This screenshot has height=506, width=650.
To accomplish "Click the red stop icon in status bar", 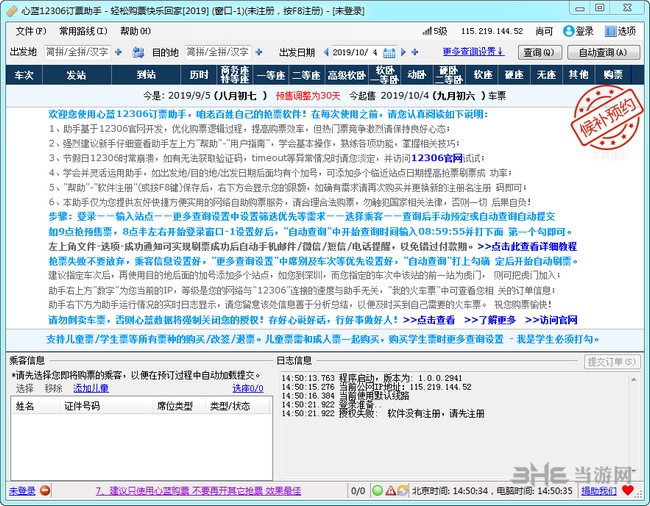I will (x=45, y=491).
